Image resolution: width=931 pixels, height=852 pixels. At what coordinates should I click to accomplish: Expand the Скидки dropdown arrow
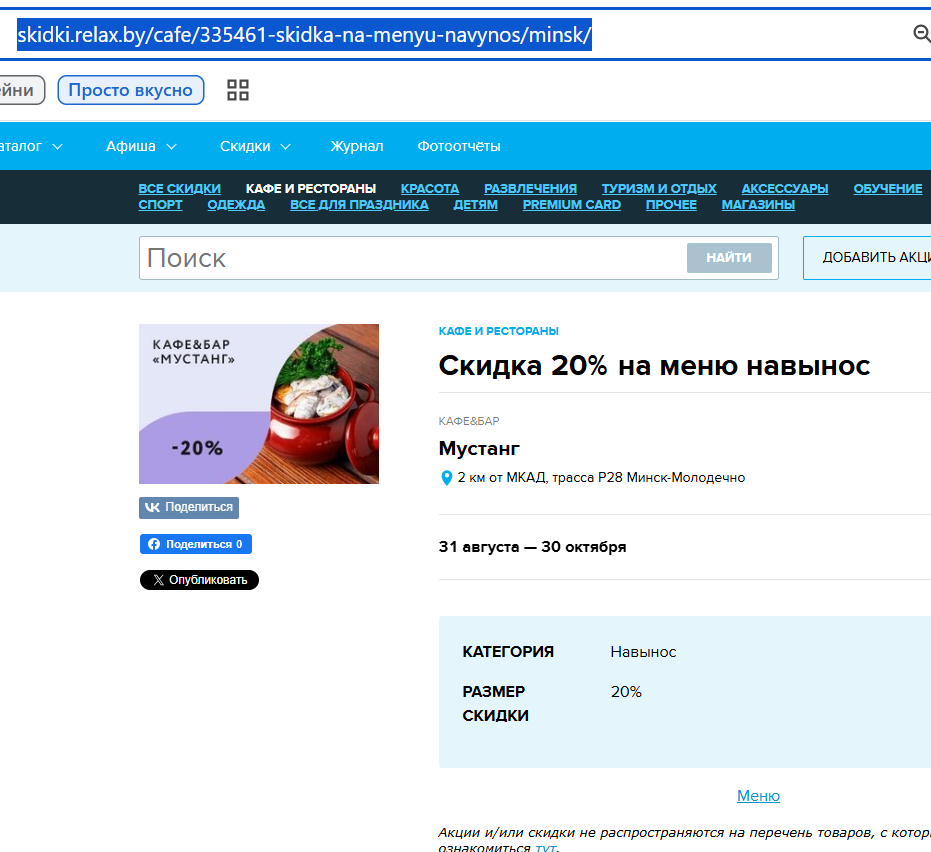point(286,147)
